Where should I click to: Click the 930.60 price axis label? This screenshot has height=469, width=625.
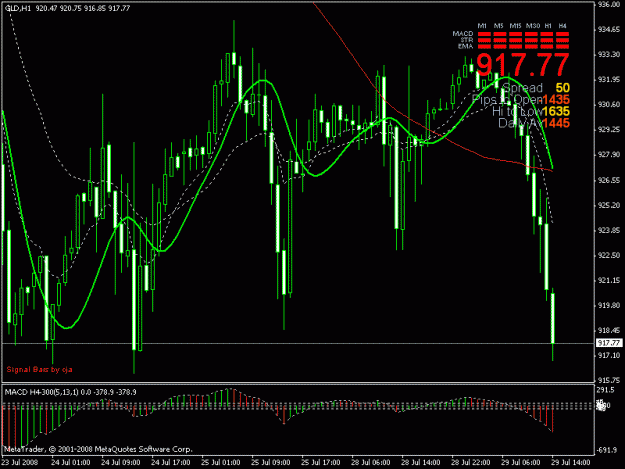pos(609,104)
